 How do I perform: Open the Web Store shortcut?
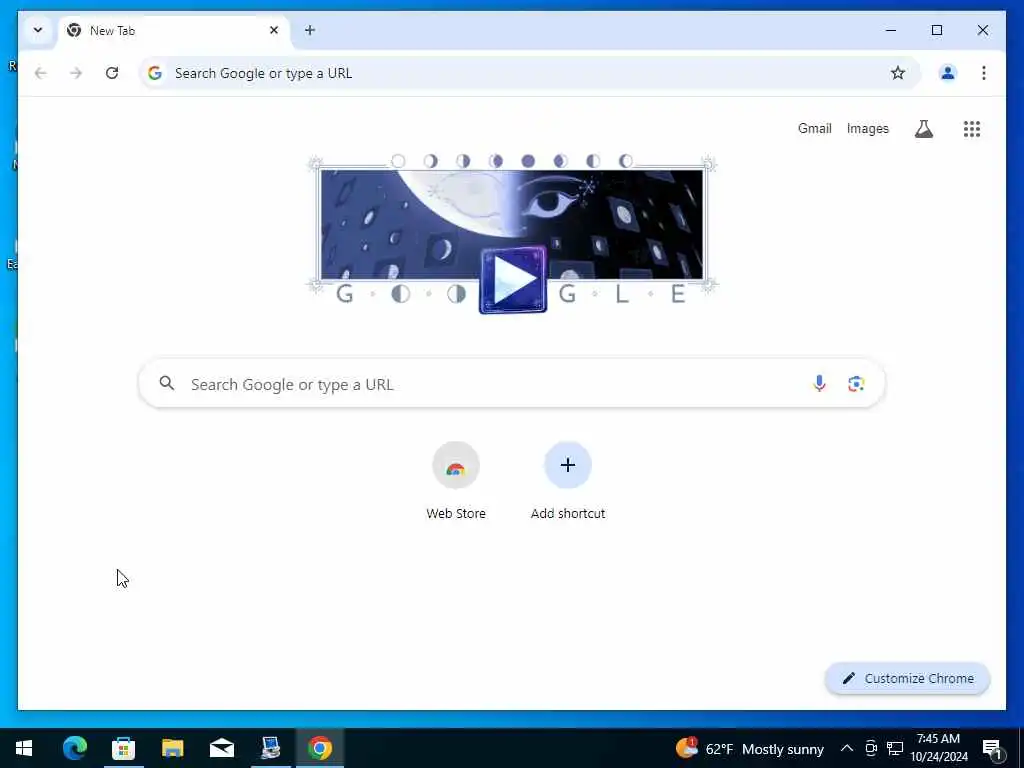(456, 481)
